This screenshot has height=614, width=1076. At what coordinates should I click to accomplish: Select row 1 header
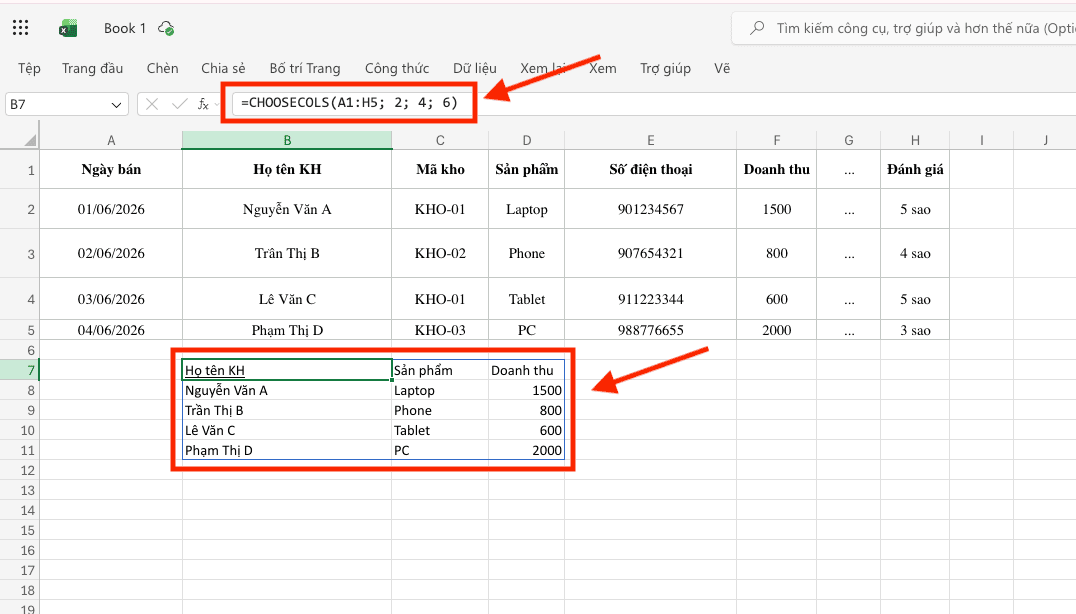pos(20,169)
